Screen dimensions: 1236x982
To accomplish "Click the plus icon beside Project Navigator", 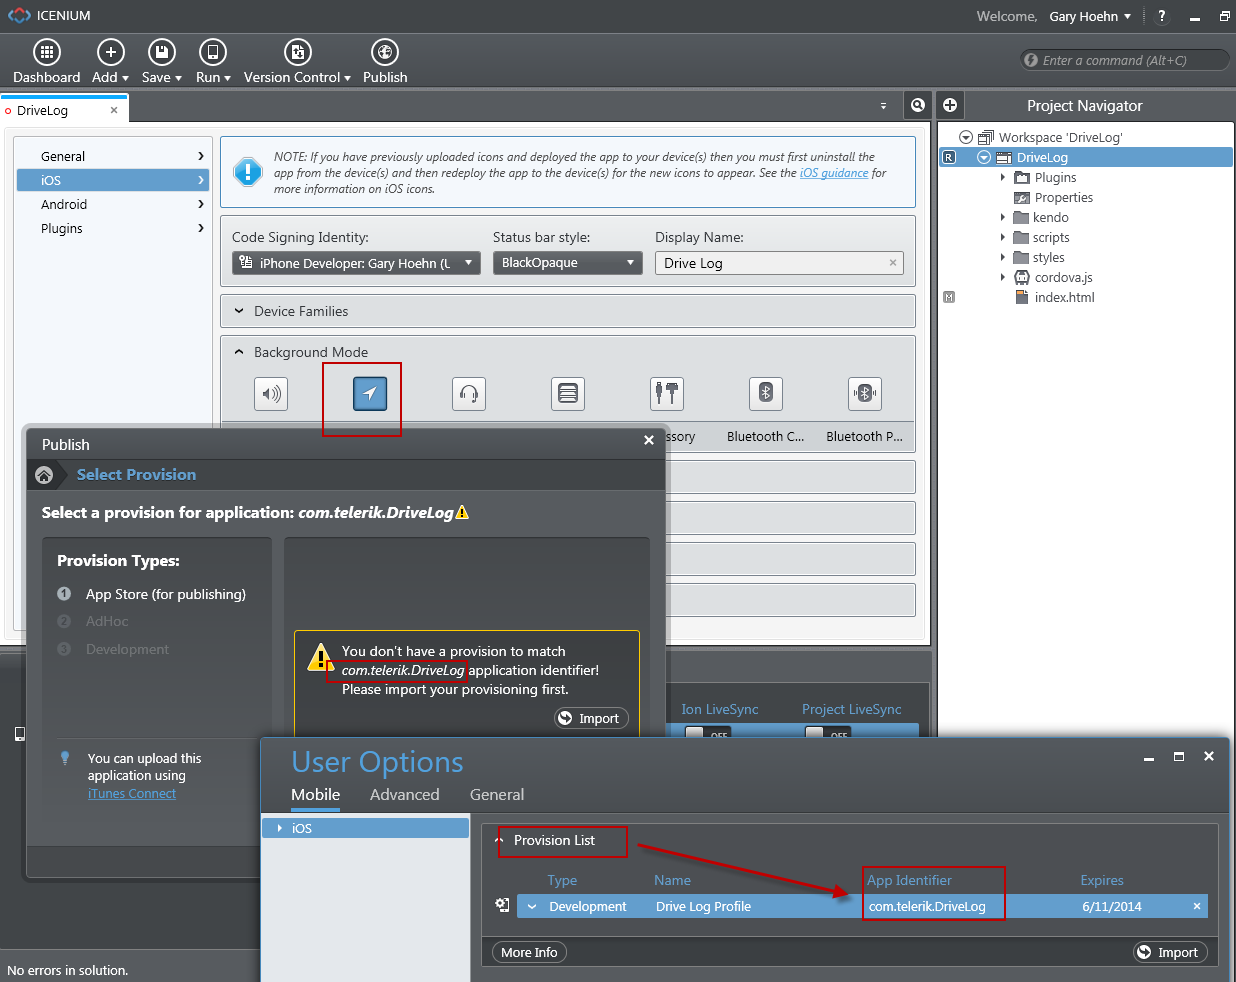I will 950,105.
